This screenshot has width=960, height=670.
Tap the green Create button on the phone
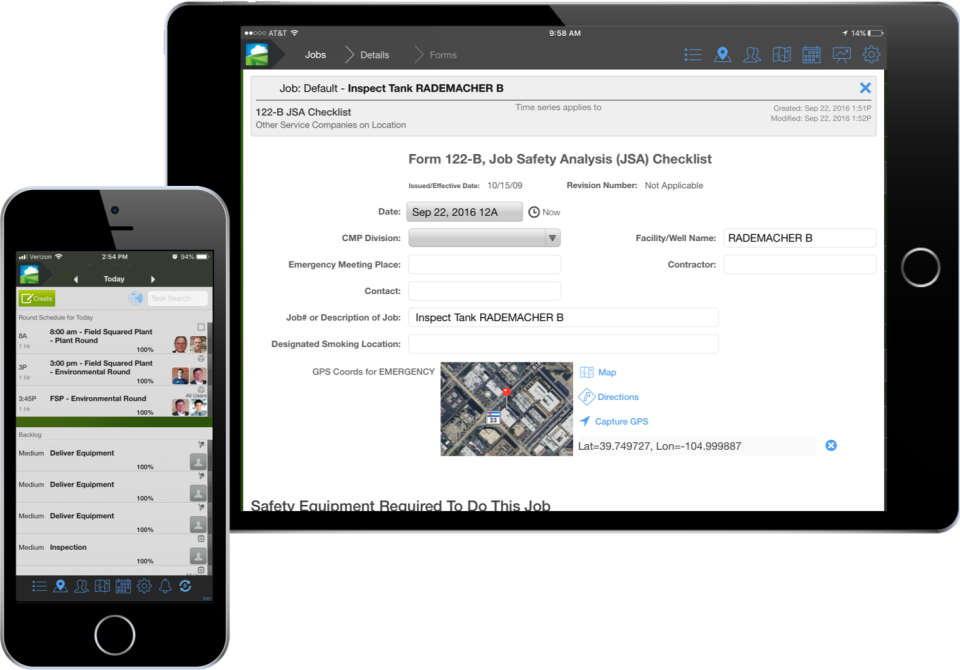[37, 297]
